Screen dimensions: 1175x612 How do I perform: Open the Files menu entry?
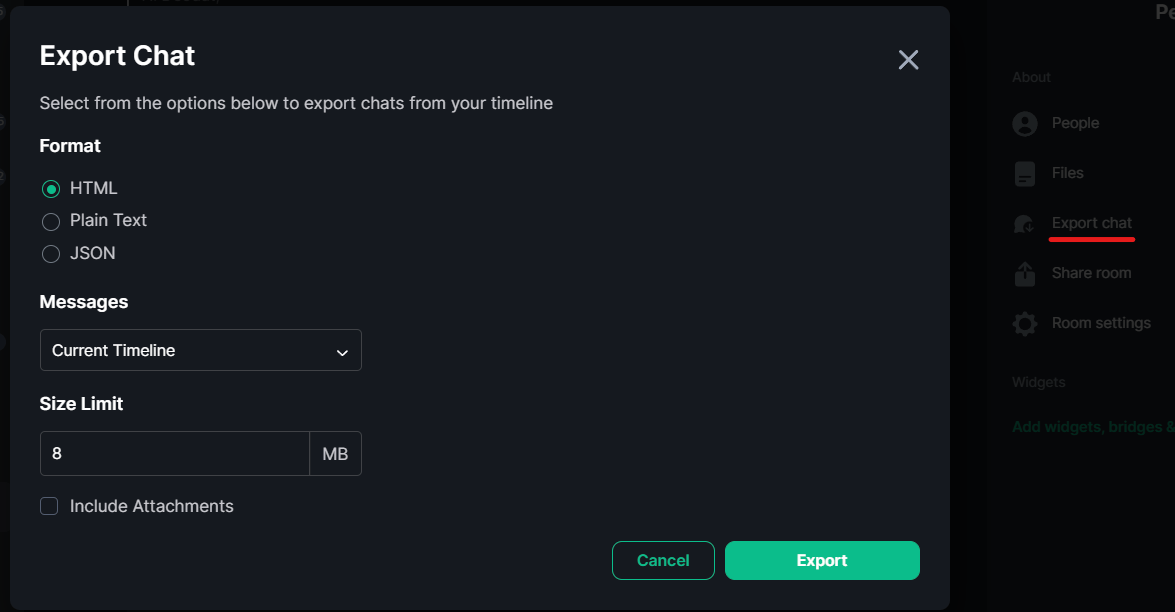1067,173
